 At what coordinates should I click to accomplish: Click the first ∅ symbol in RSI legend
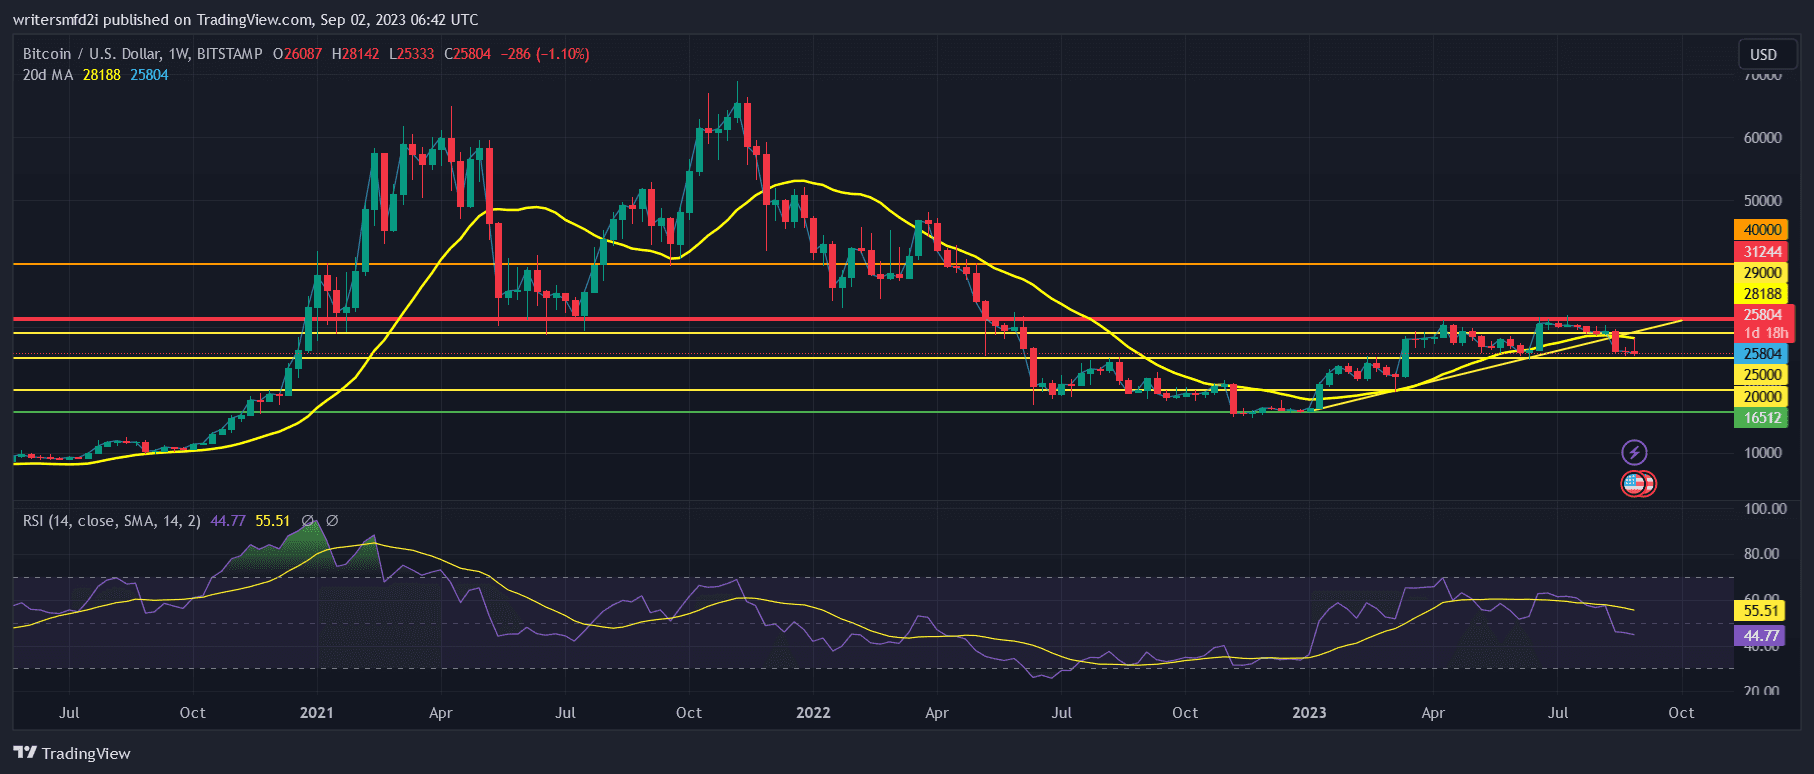(308, 521)
